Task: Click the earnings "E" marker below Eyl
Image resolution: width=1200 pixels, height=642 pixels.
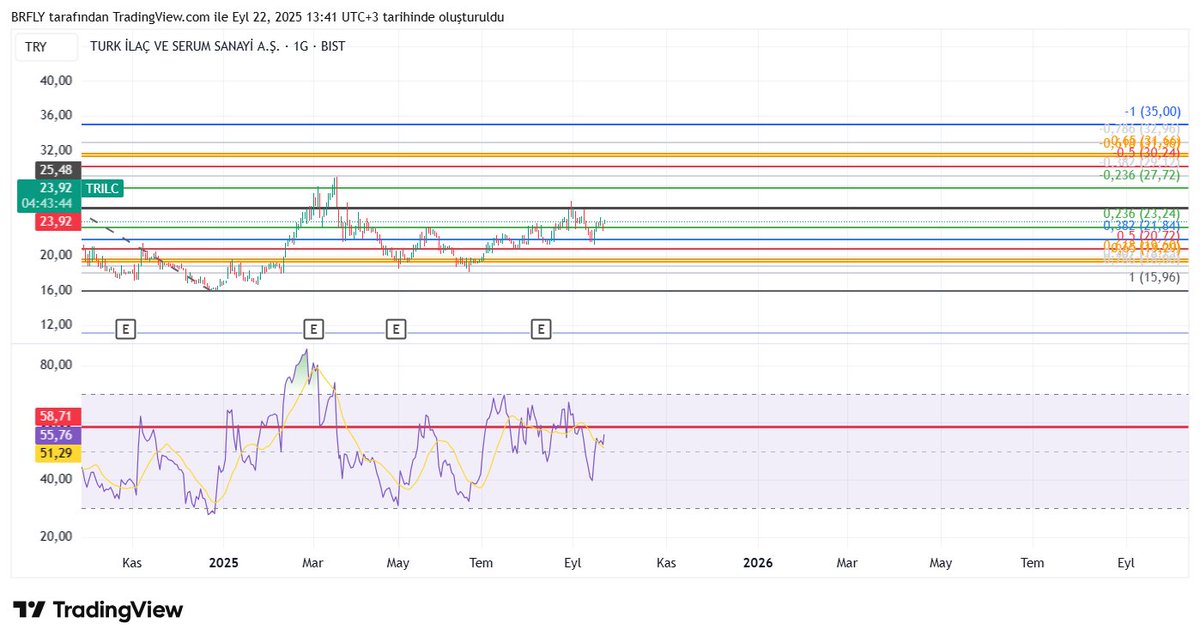Action: tap(541, 328)
